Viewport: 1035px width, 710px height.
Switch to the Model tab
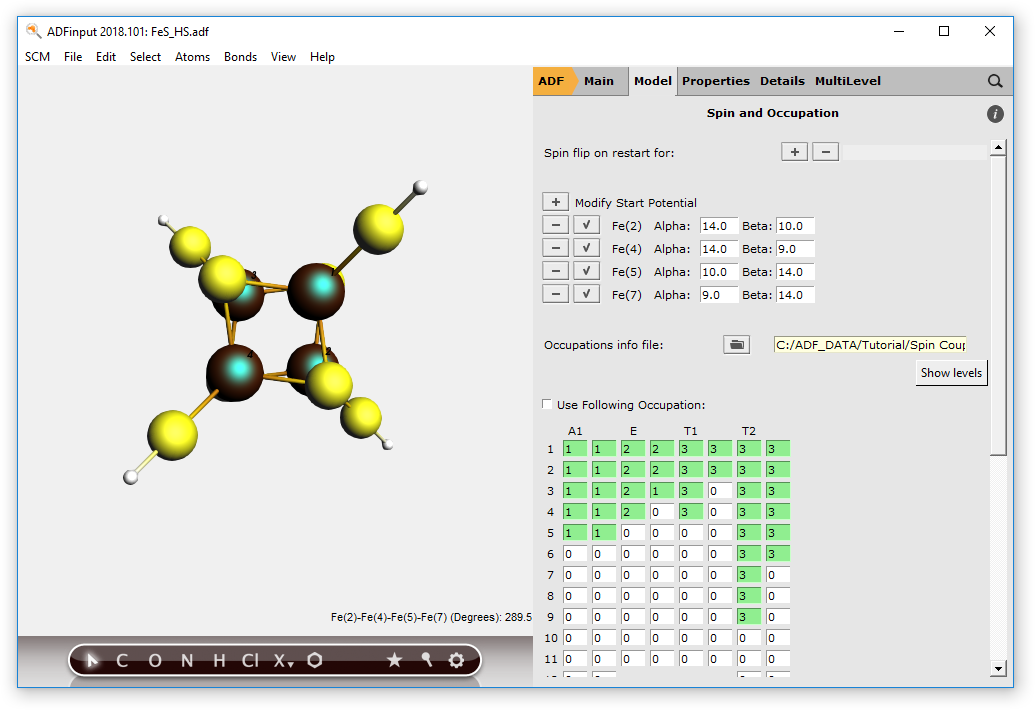pos(652,81)
